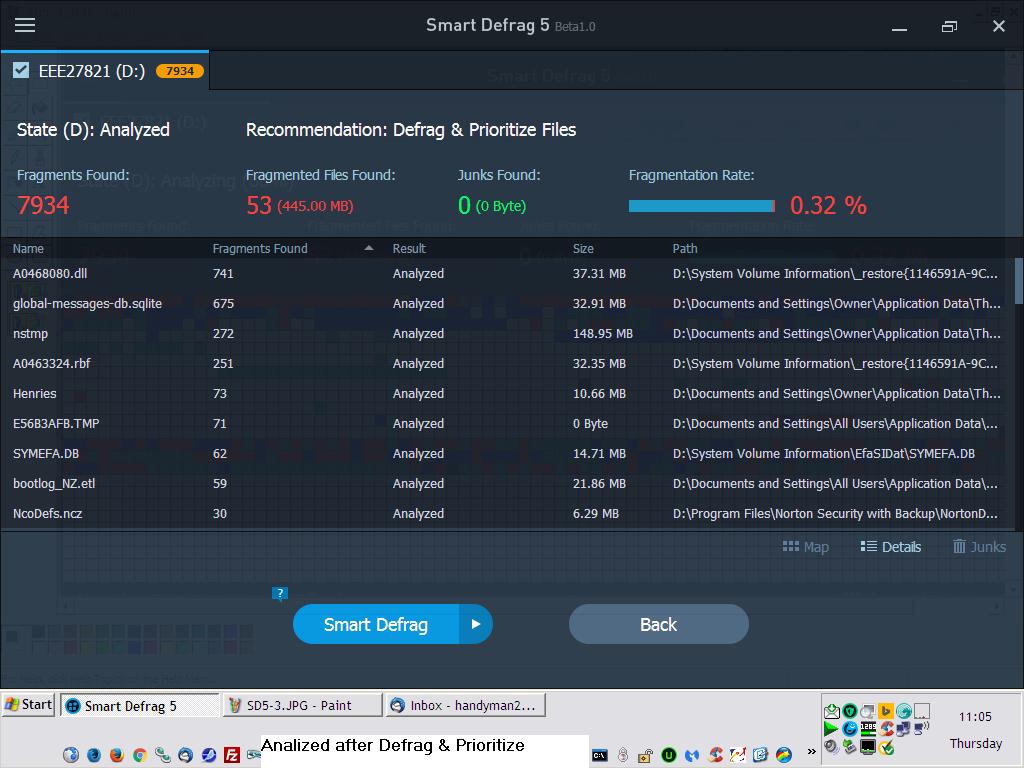Select the Henries file entry
Viewport: 1024px width, 768px height.
(507, 394)
